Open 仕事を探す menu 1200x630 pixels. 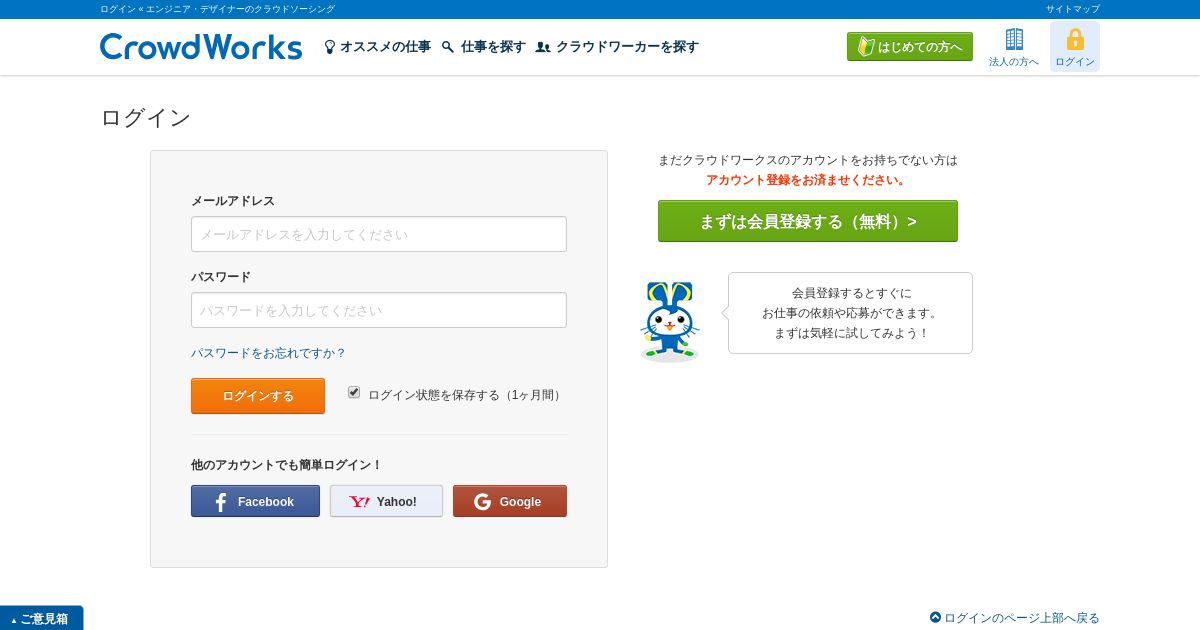pos(484,47)
